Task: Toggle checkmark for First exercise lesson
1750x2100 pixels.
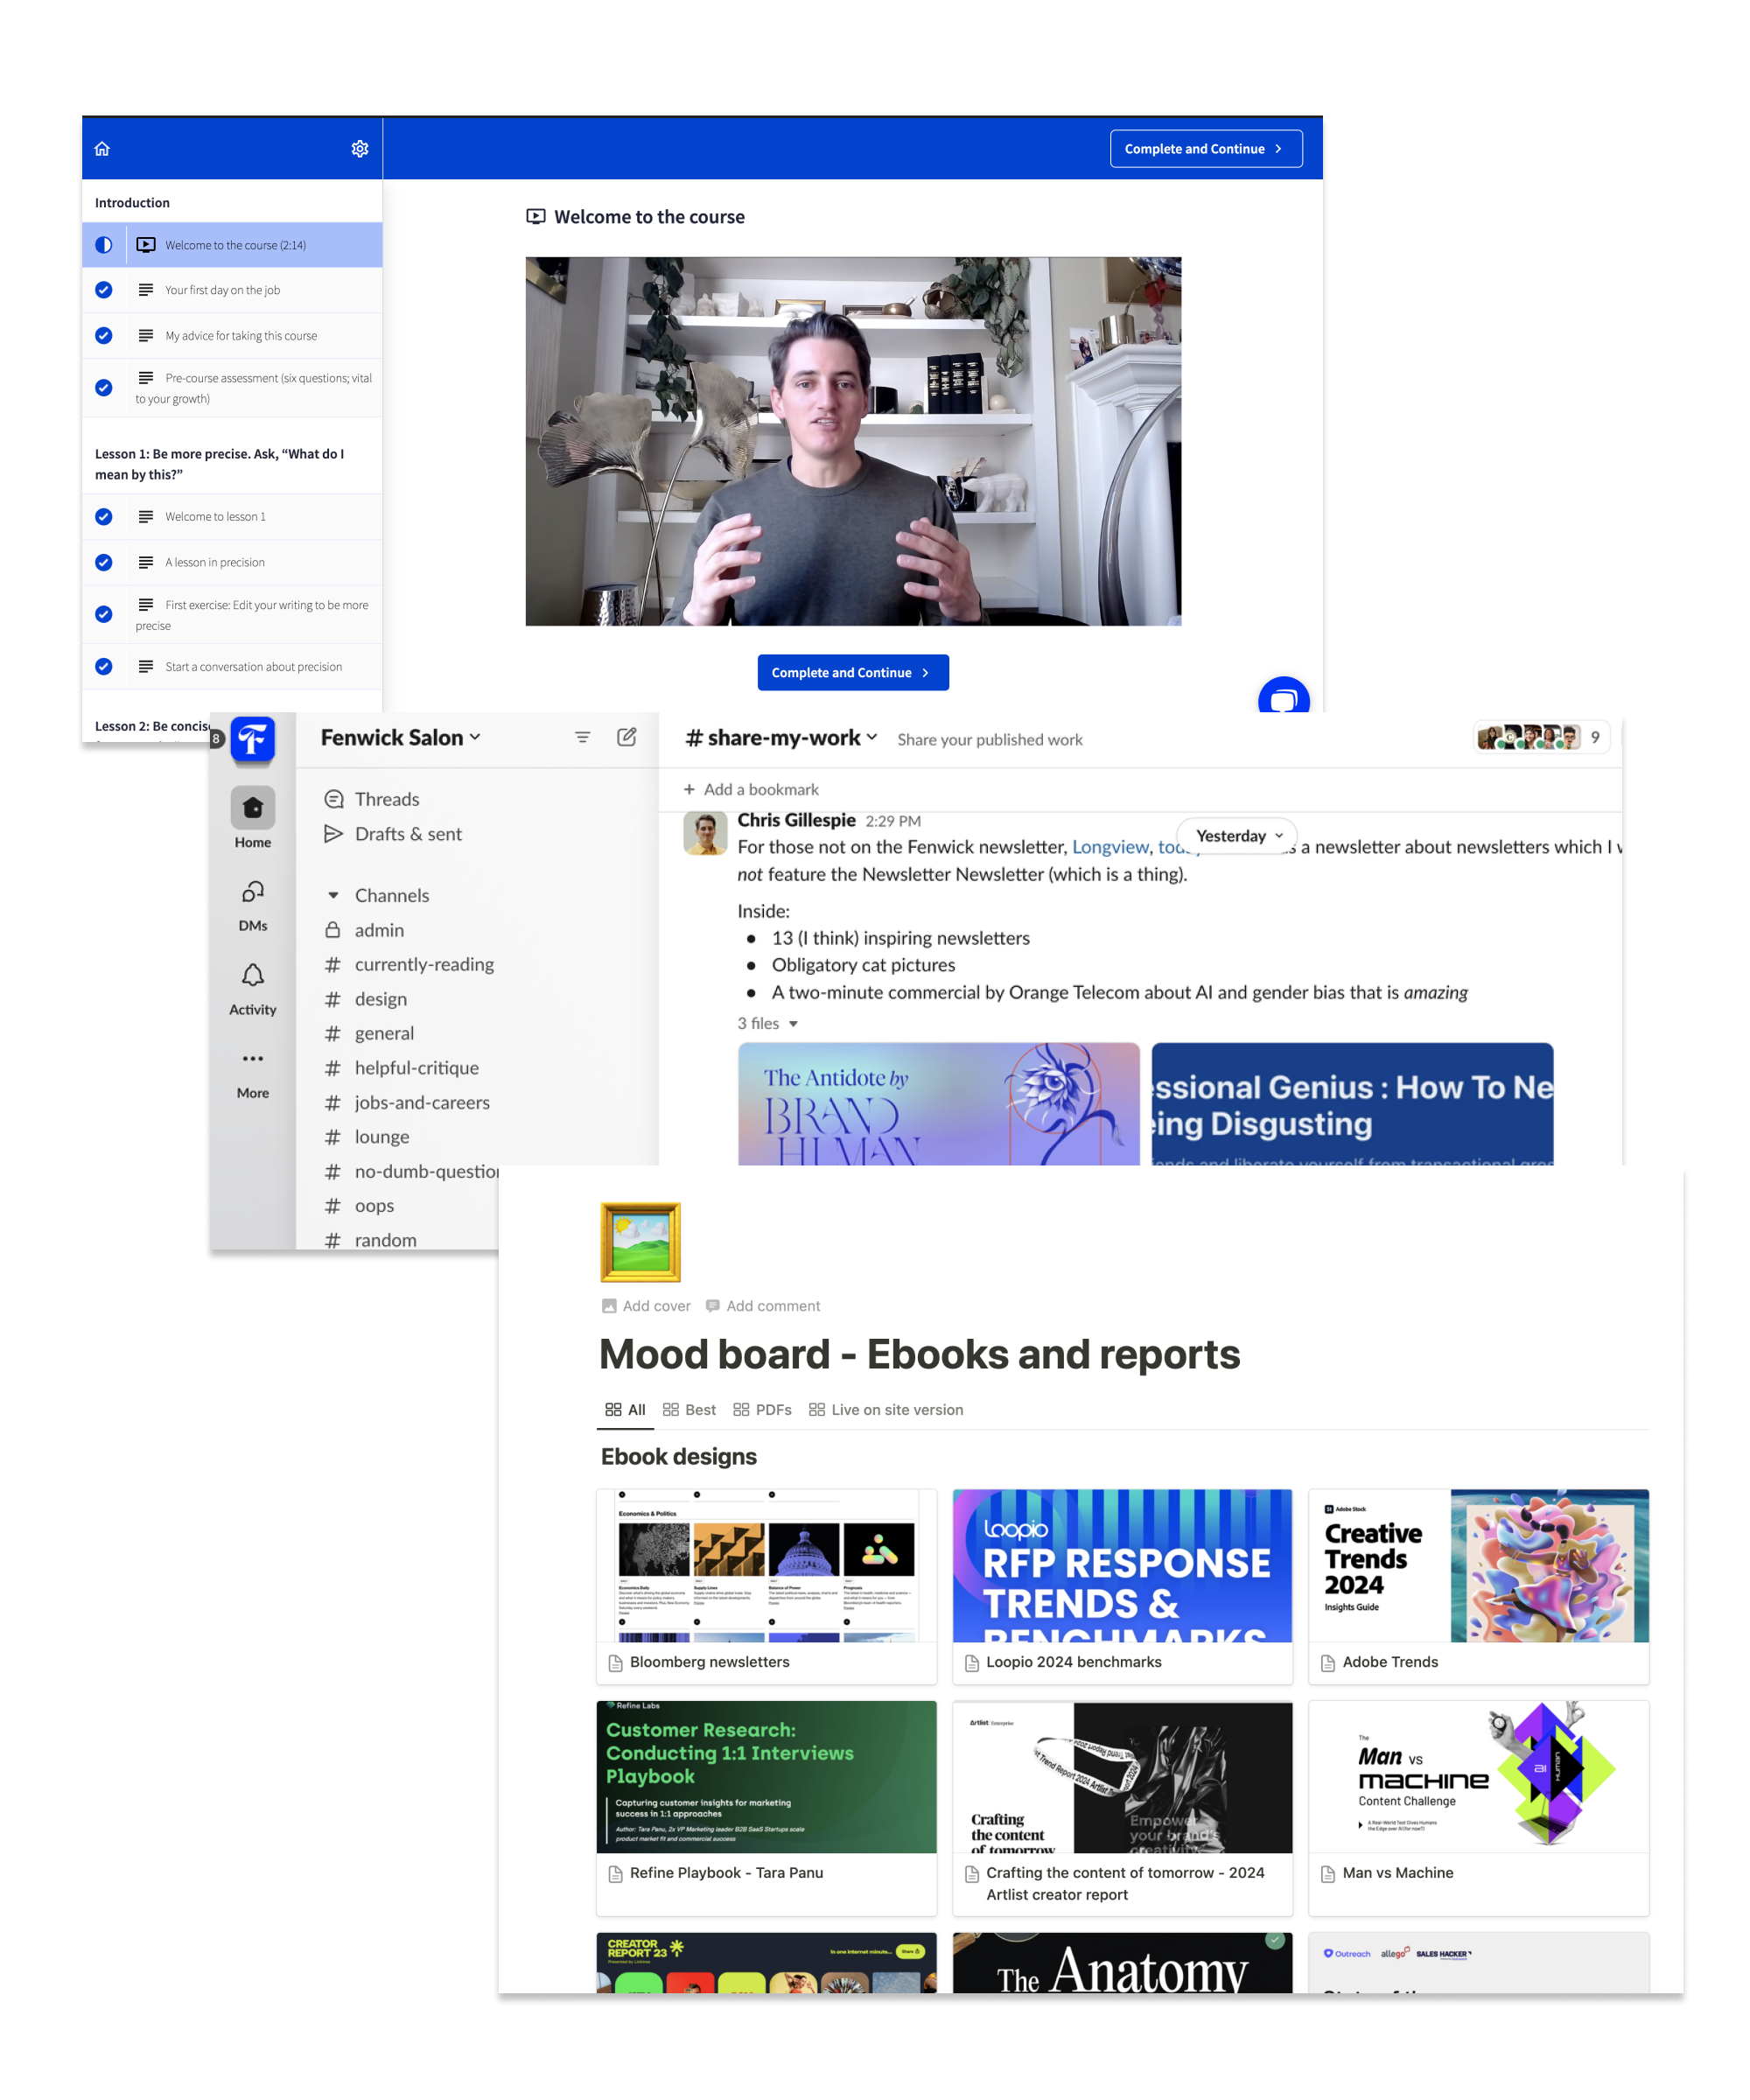Action: [x=104, y=615]
